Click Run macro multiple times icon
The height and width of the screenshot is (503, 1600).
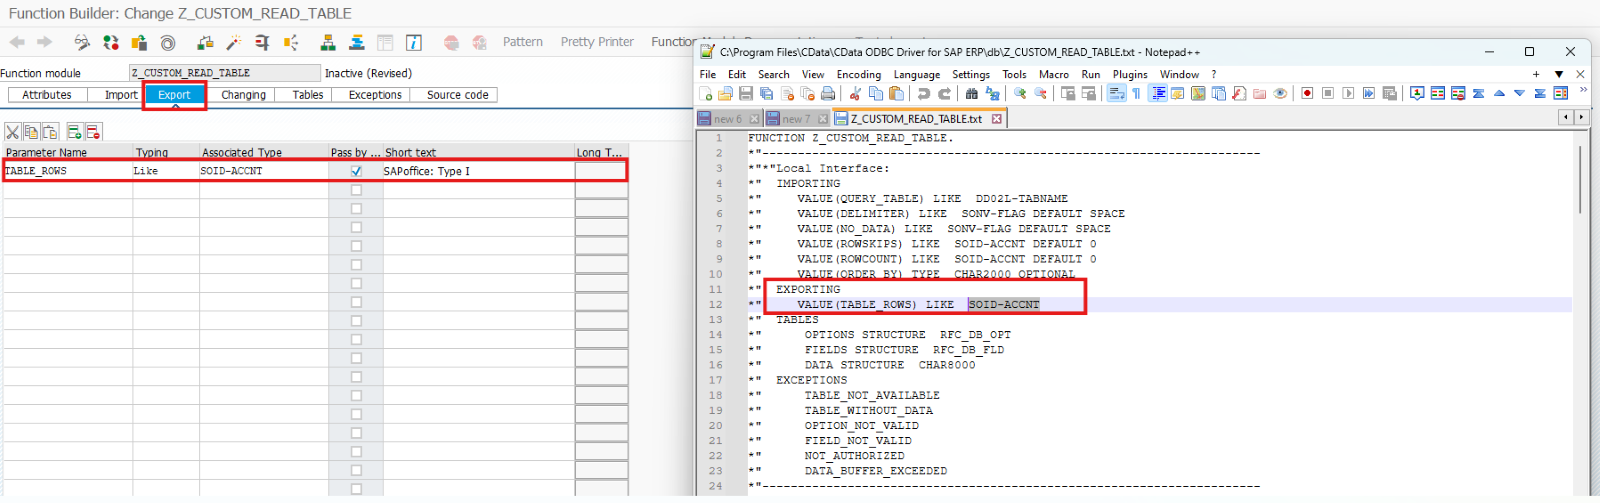pos(1369,93)
